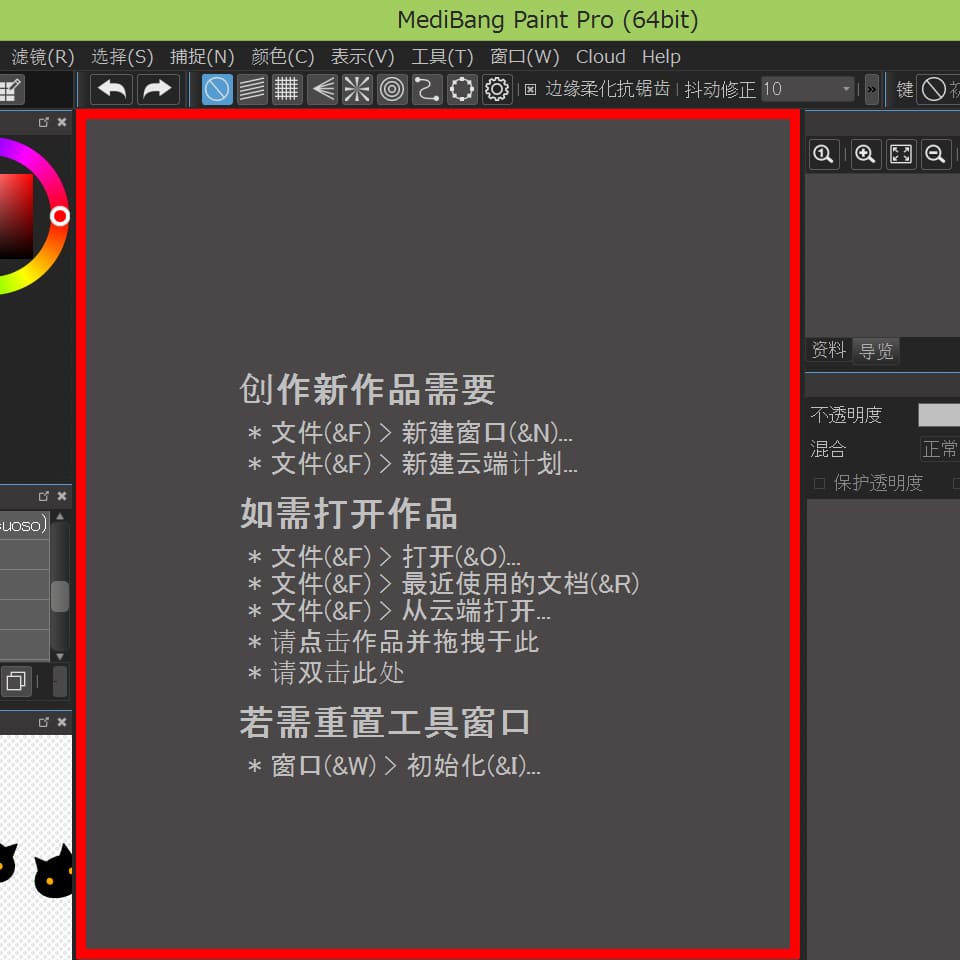Click the edit-canvas icon at toolbar's left end
This screenshot has height=960, width=960.
(11, 90)
